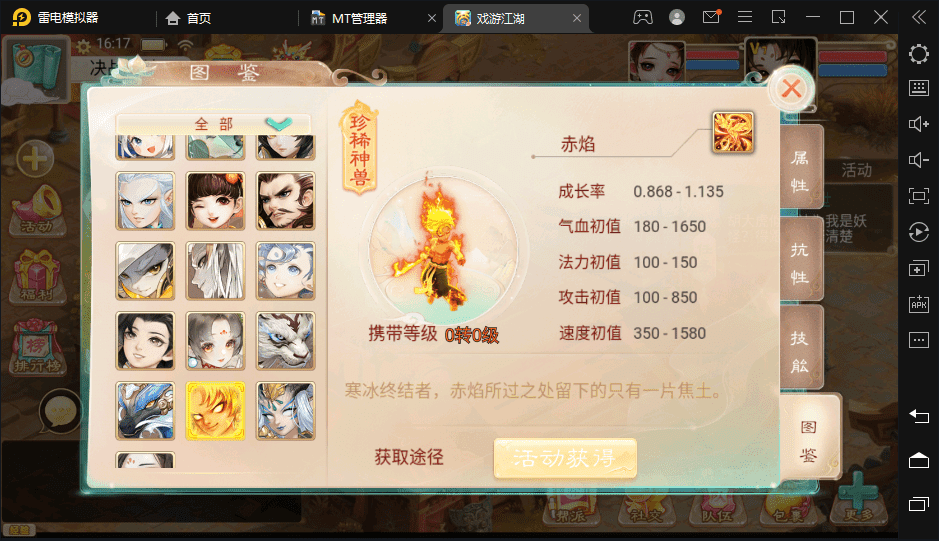This screenshot has width=939, height=541.
Task: Open the chat bubble icon
Action: pyautogui.click(x=60, y=412)
